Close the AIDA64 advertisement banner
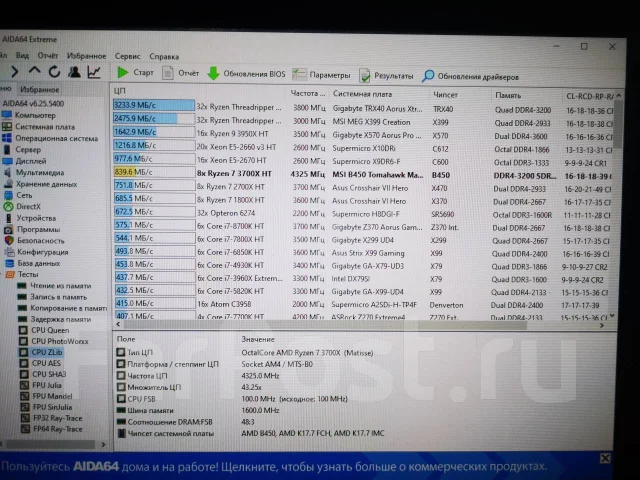Viewport: 640px width, 480px height. (605, 458)
